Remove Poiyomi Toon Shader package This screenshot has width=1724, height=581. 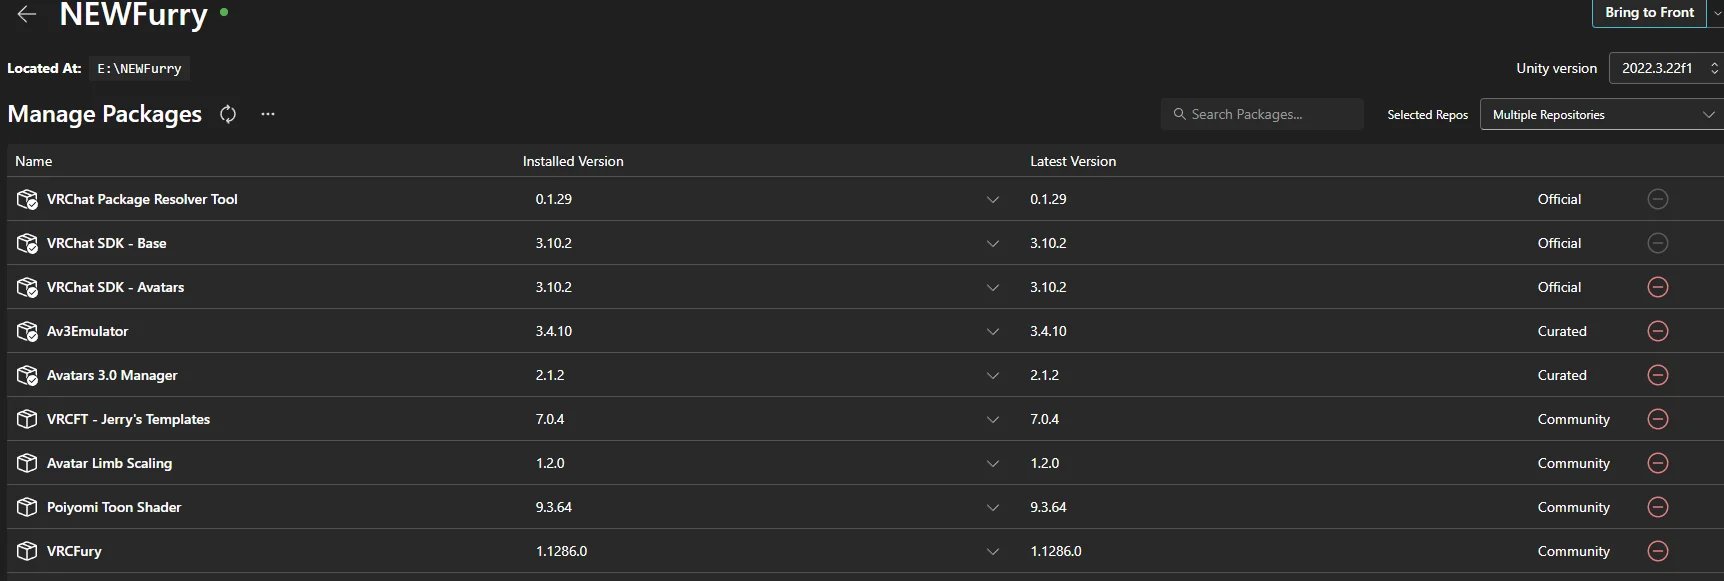[x=1657, y=507]
